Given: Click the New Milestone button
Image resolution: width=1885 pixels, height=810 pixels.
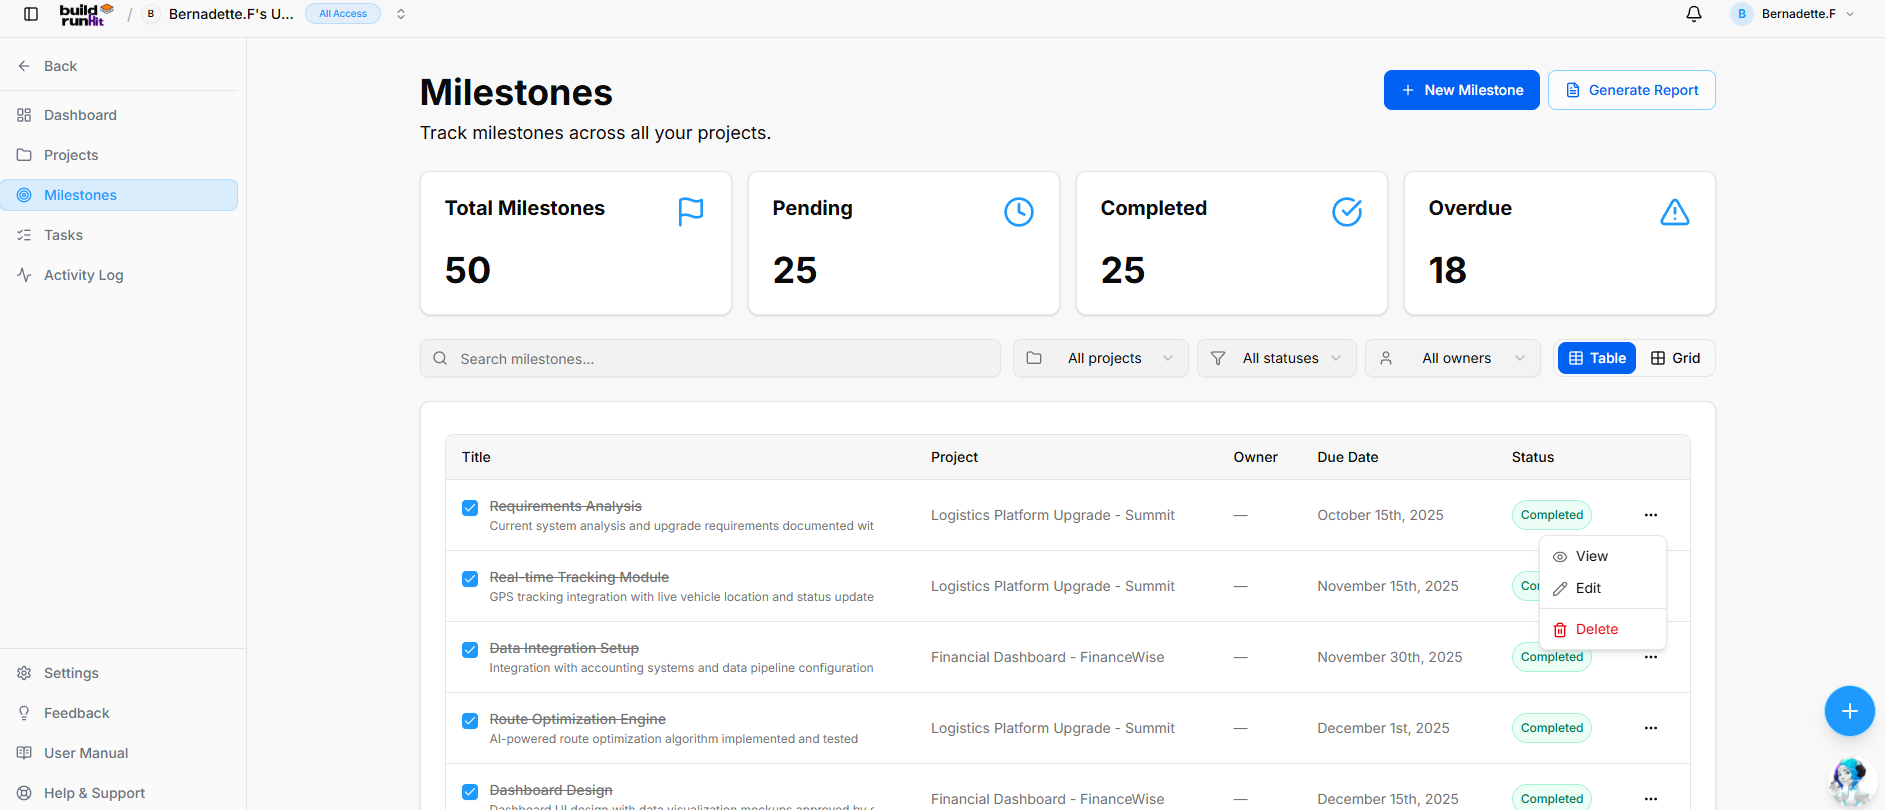Looking at the screenshot, I should [x=1462, y=90].
